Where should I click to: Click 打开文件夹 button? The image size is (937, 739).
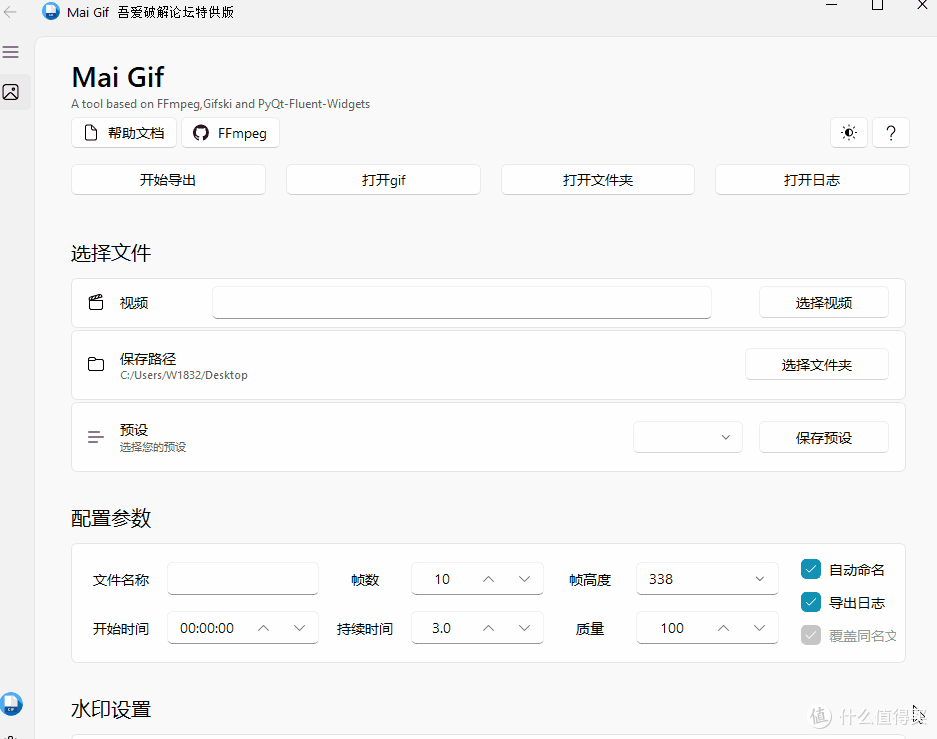pyautogui.click(x=598, y=180)
